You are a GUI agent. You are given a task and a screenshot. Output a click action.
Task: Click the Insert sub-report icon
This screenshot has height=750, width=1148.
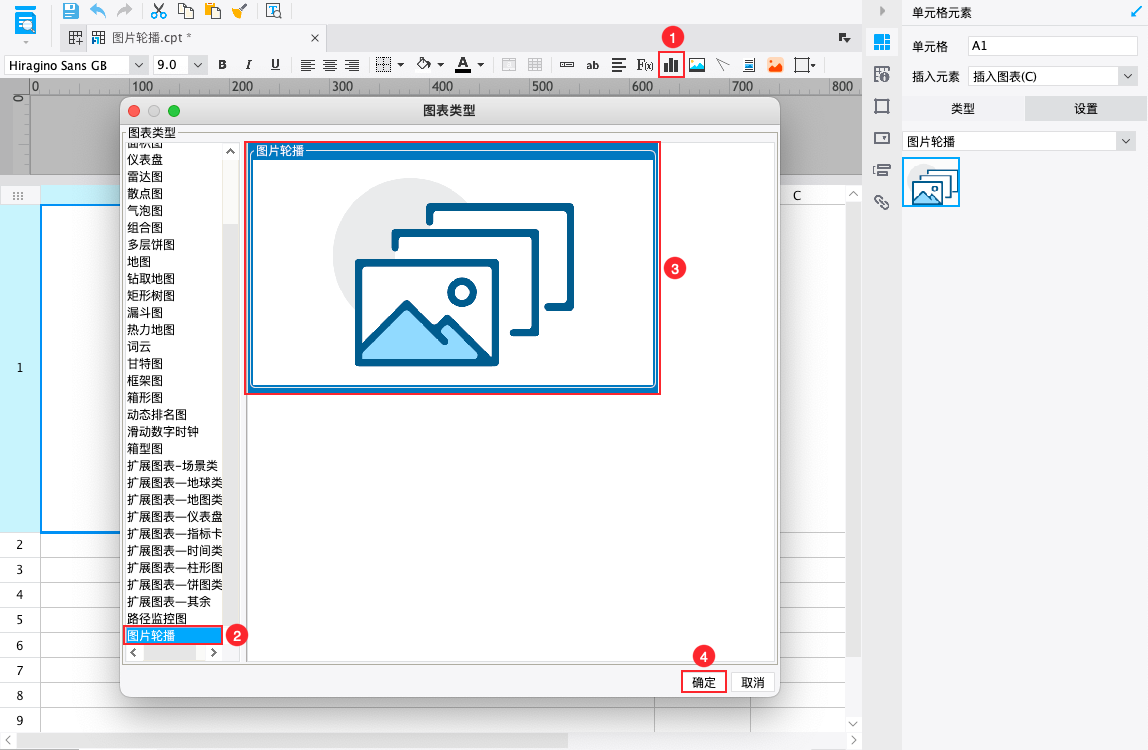pos(749,65)
